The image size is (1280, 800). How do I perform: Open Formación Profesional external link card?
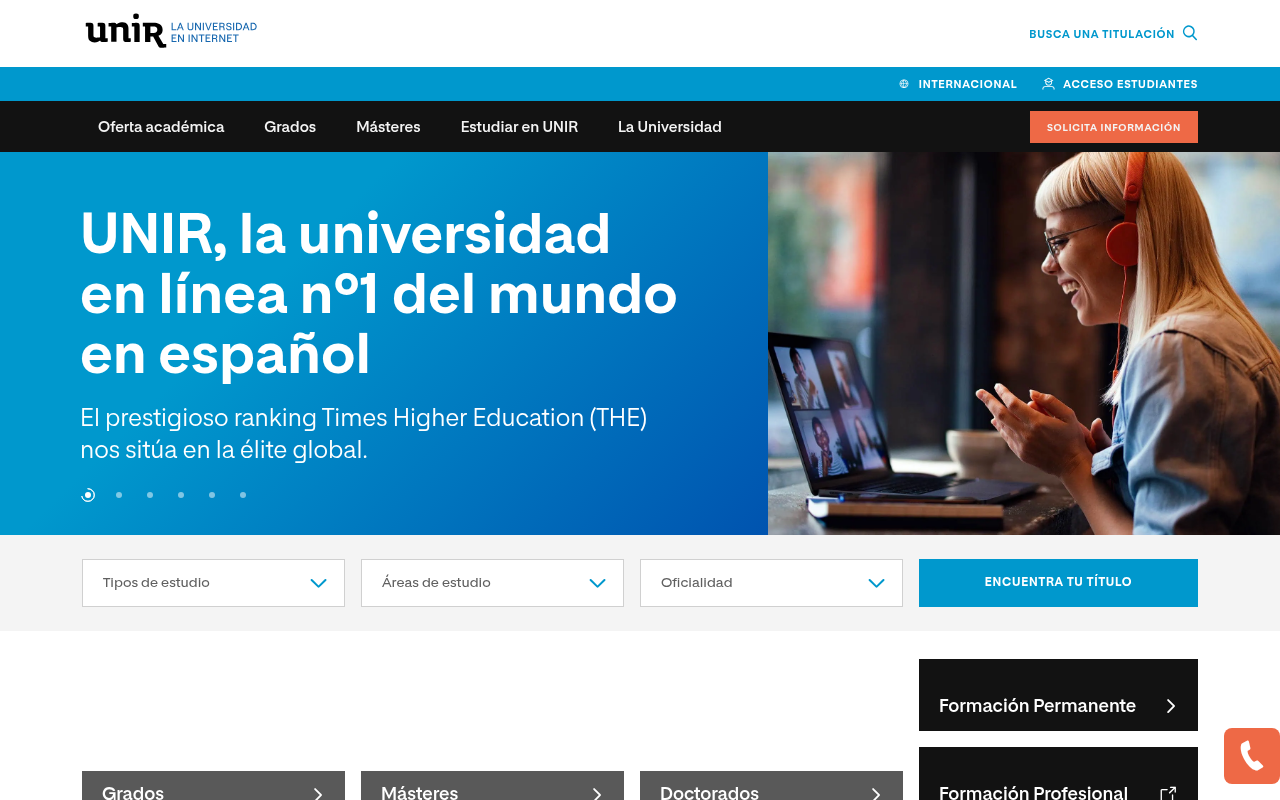click(x=1058, y=774)
